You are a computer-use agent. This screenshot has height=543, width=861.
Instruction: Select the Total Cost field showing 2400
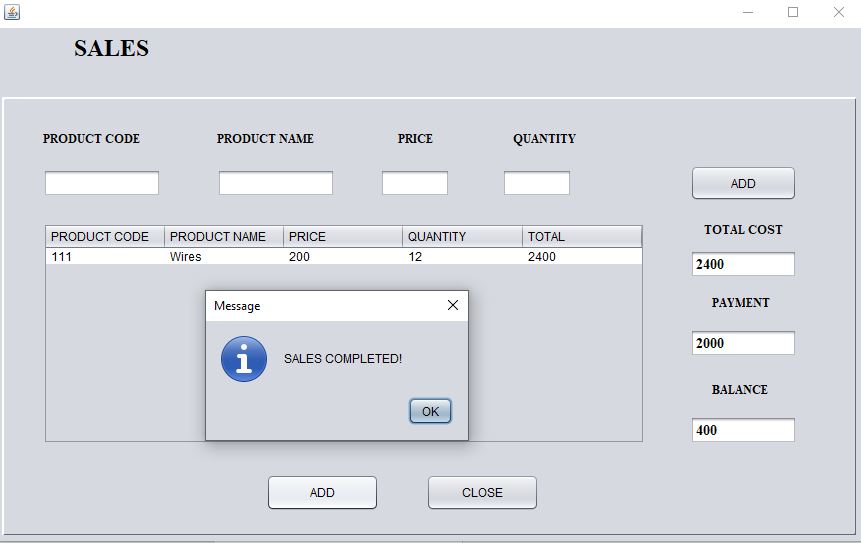coord(743,264)
